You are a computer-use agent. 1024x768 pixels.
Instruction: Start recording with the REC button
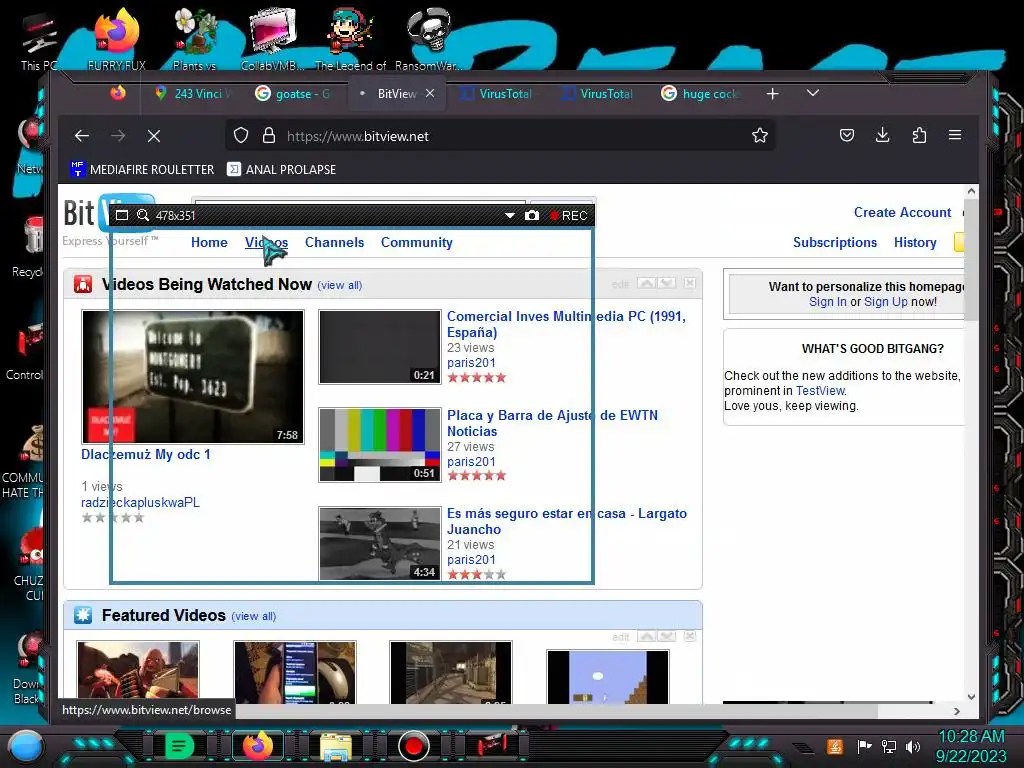[569, 216]
